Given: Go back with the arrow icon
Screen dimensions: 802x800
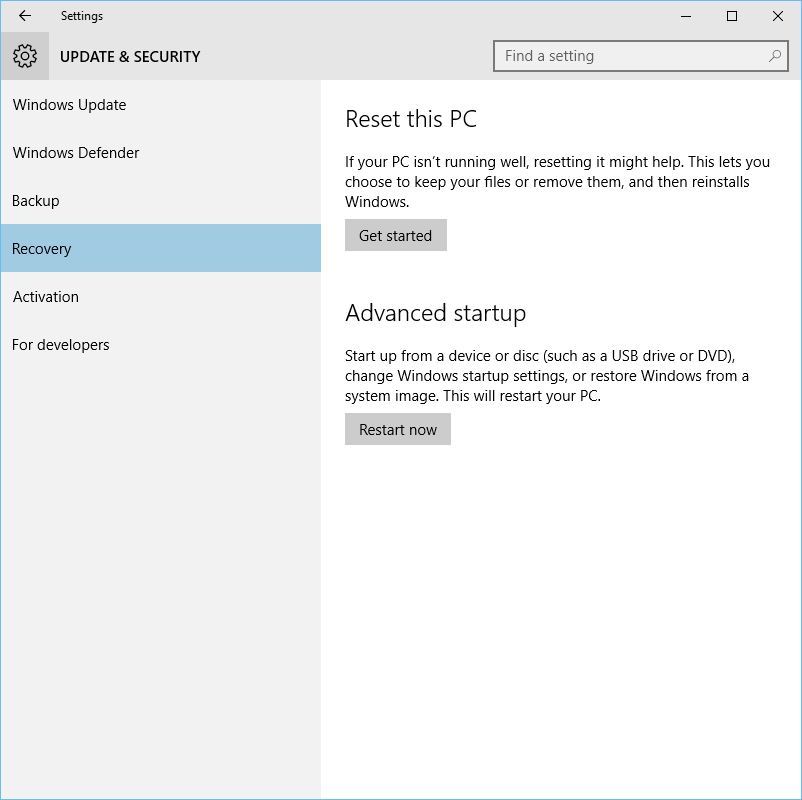Looking at the screenshot, I should (x=25, y=16).
